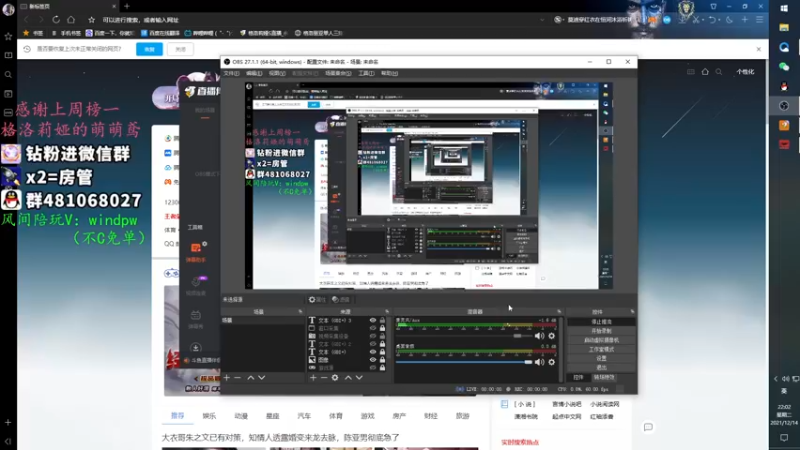Open OBS 设置 settings

601,358
